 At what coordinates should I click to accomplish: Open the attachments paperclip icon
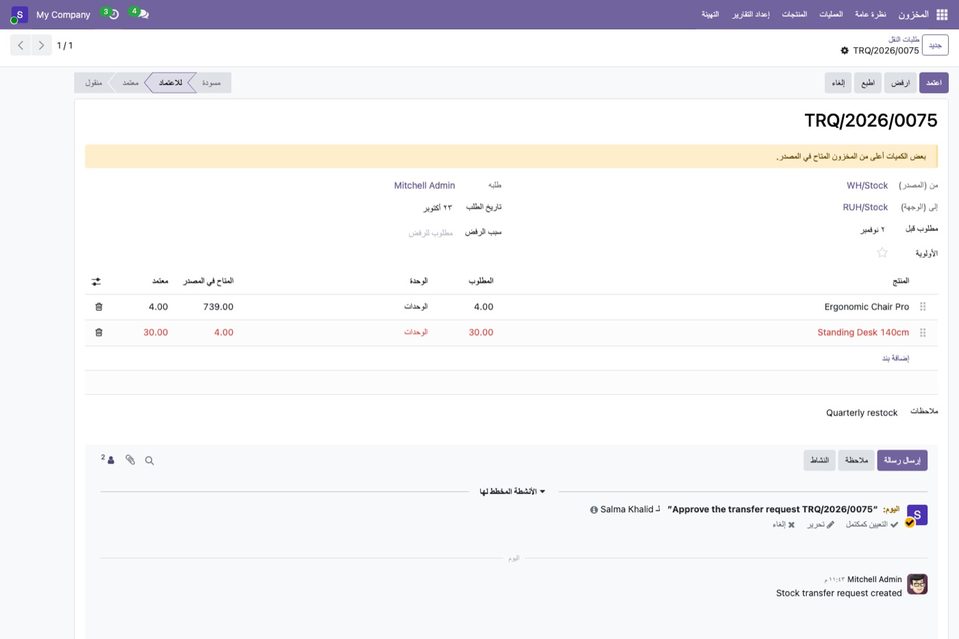[130, 460]
